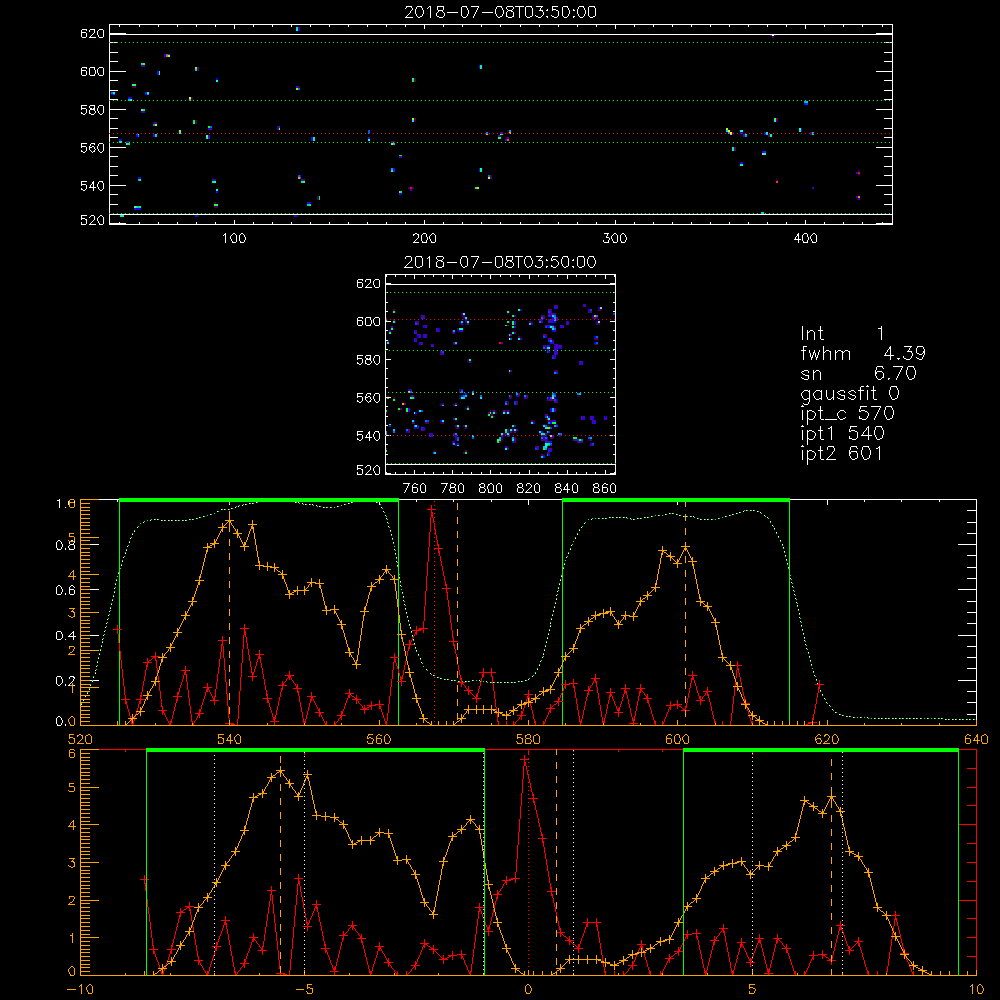
Task: Click the orange dashed line at 601 in the 520–640 plot
Action: [686, 612]
